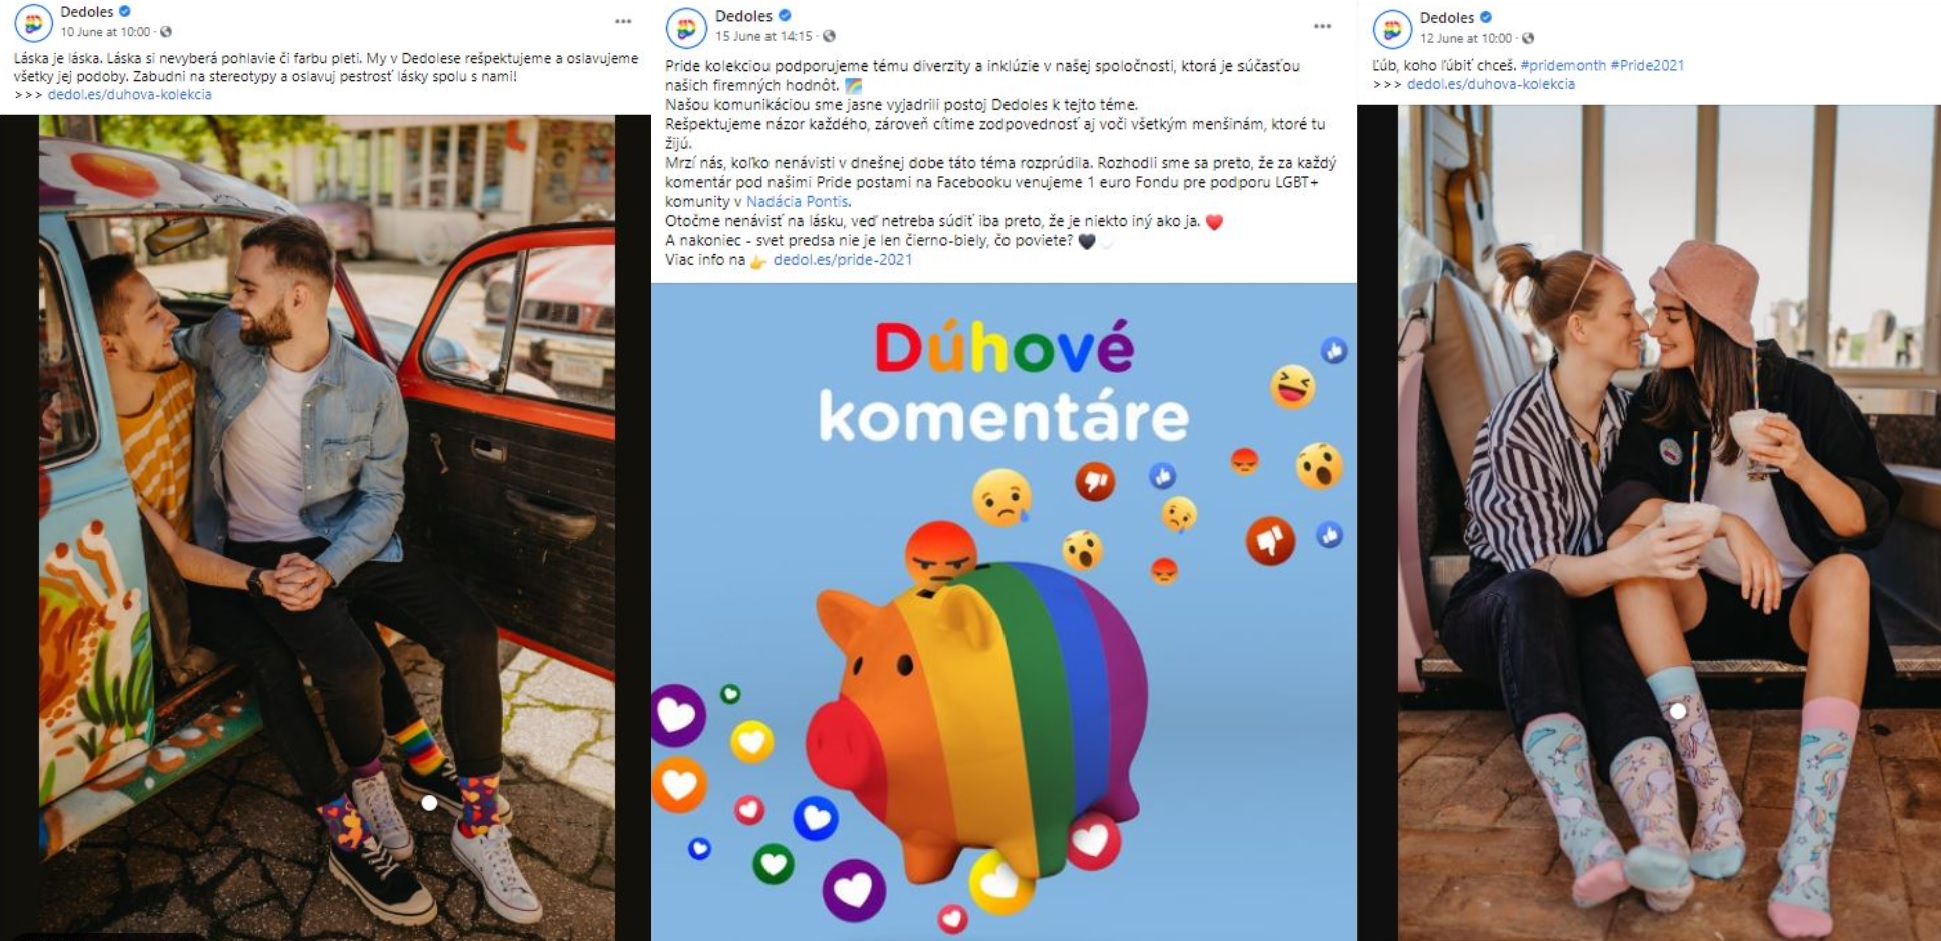Open the three-dot options menu on the 10 June post
The width and height of the screenshot is (1941, 941).
click(x=623, y=21)
